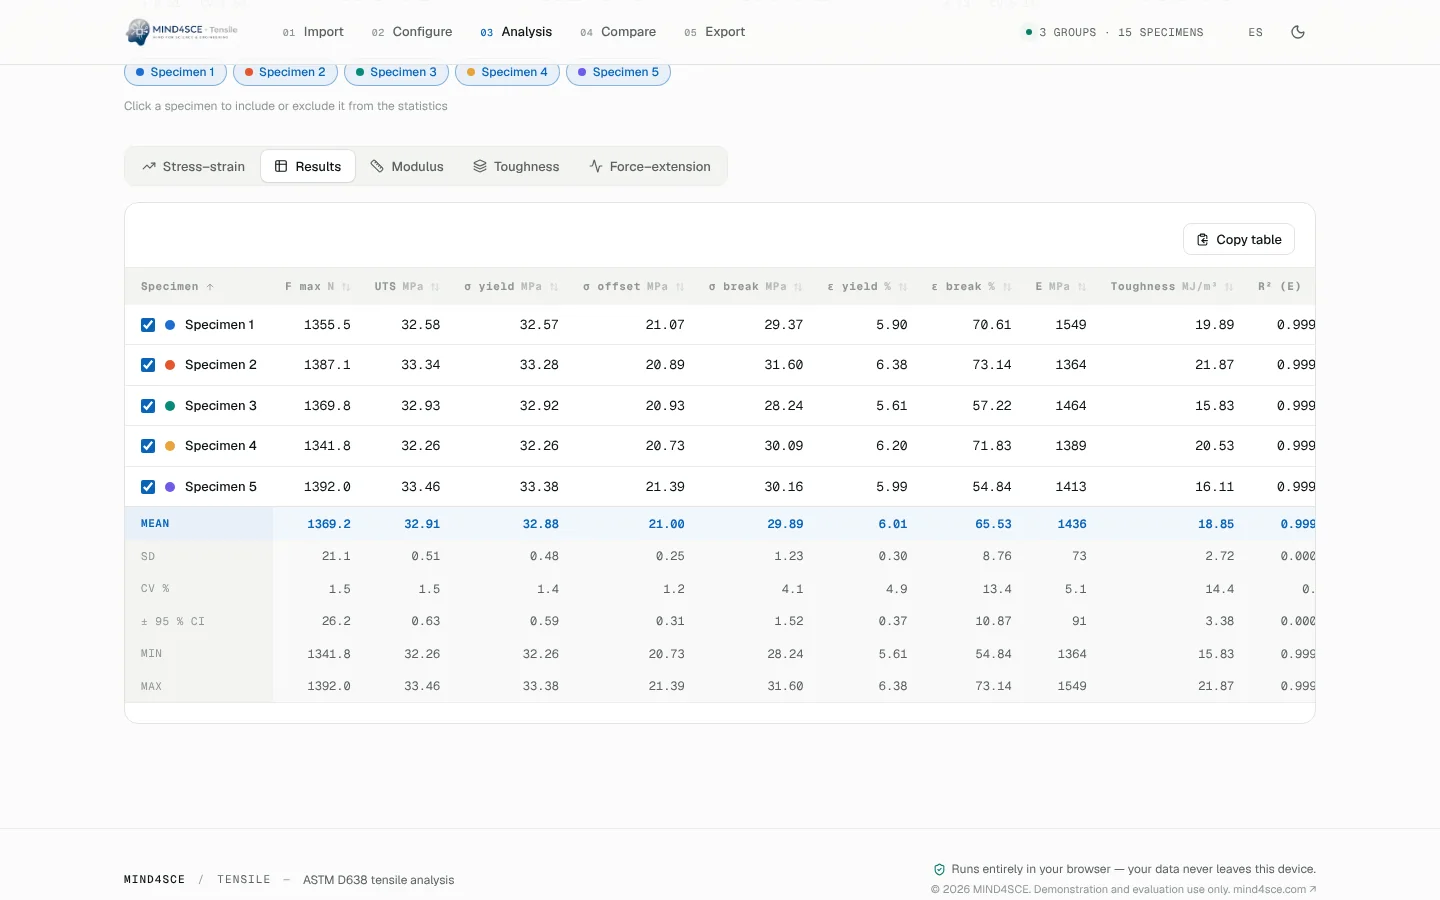Viewport: 1440px width, 900px height.
Task: Go to the 04 Compare step
Action: tap(618, 32)
